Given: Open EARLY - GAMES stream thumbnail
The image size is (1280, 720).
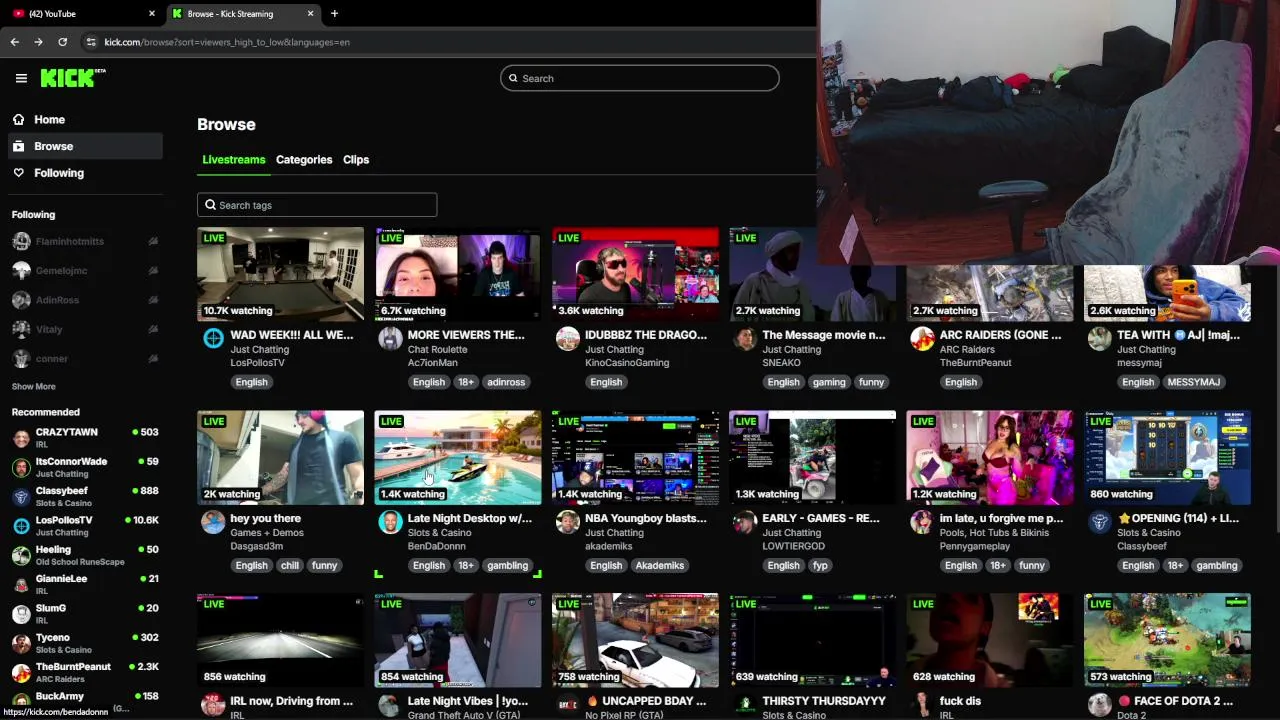Looking at the screenshot, I should [812, 458].
